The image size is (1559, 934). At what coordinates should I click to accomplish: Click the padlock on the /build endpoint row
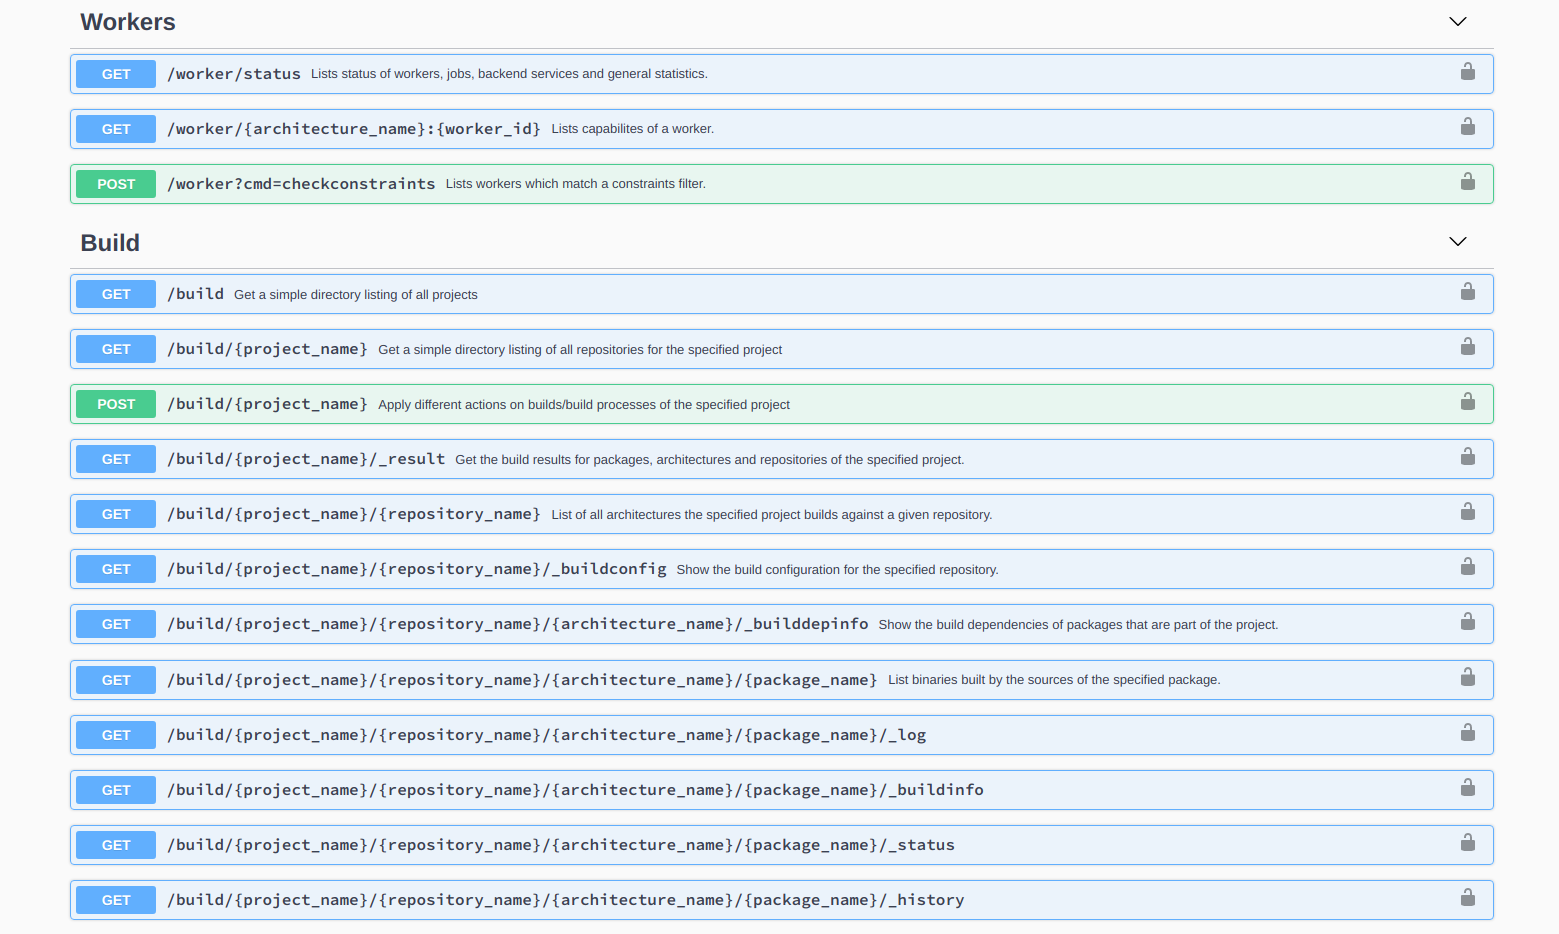point(1467,291)
